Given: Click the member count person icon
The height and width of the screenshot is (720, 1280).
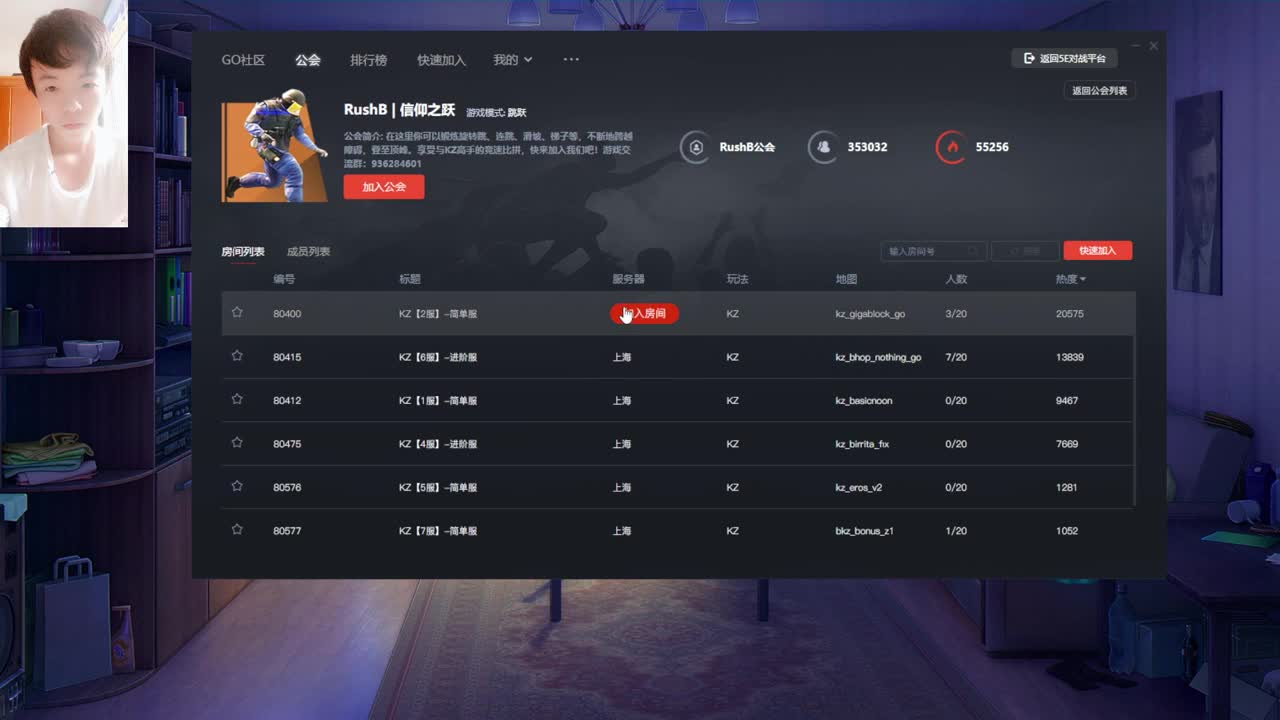Looking at the screenshot, I should (x=822, y=147).
